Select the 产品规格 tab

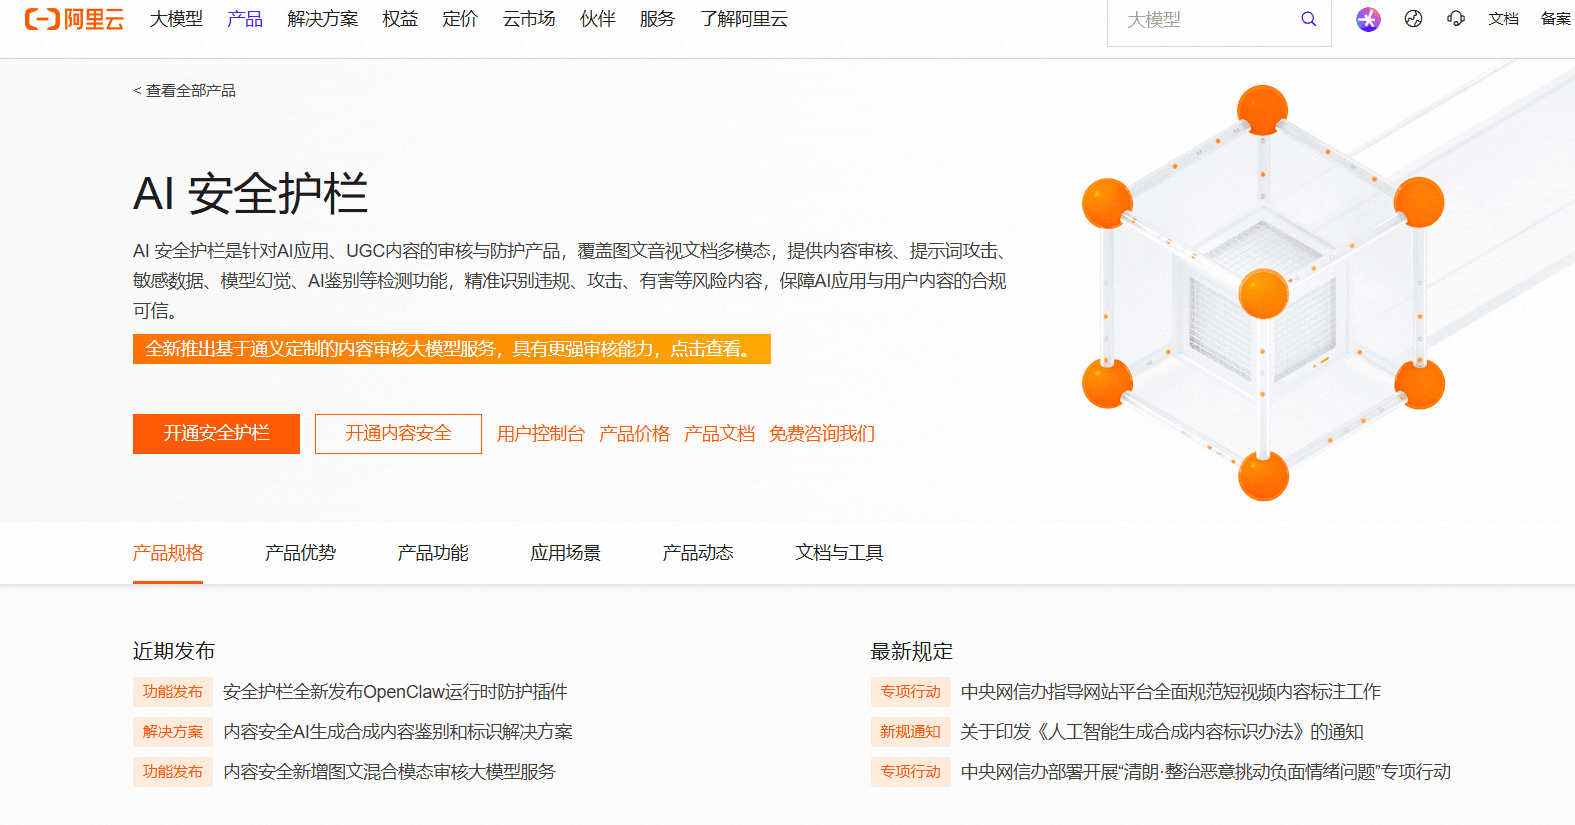[x=168, y=553]
